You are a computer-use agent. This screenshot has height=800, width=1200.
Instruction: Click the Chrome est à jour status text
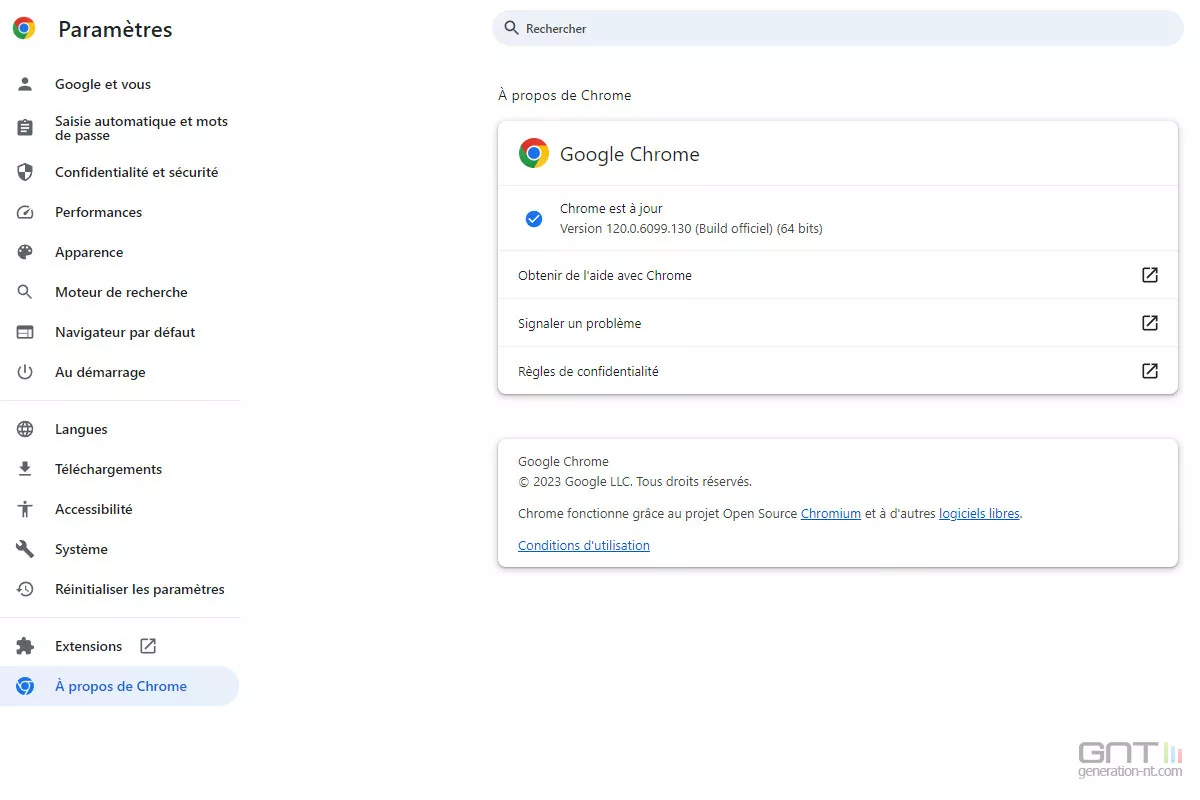click(611, 209)
